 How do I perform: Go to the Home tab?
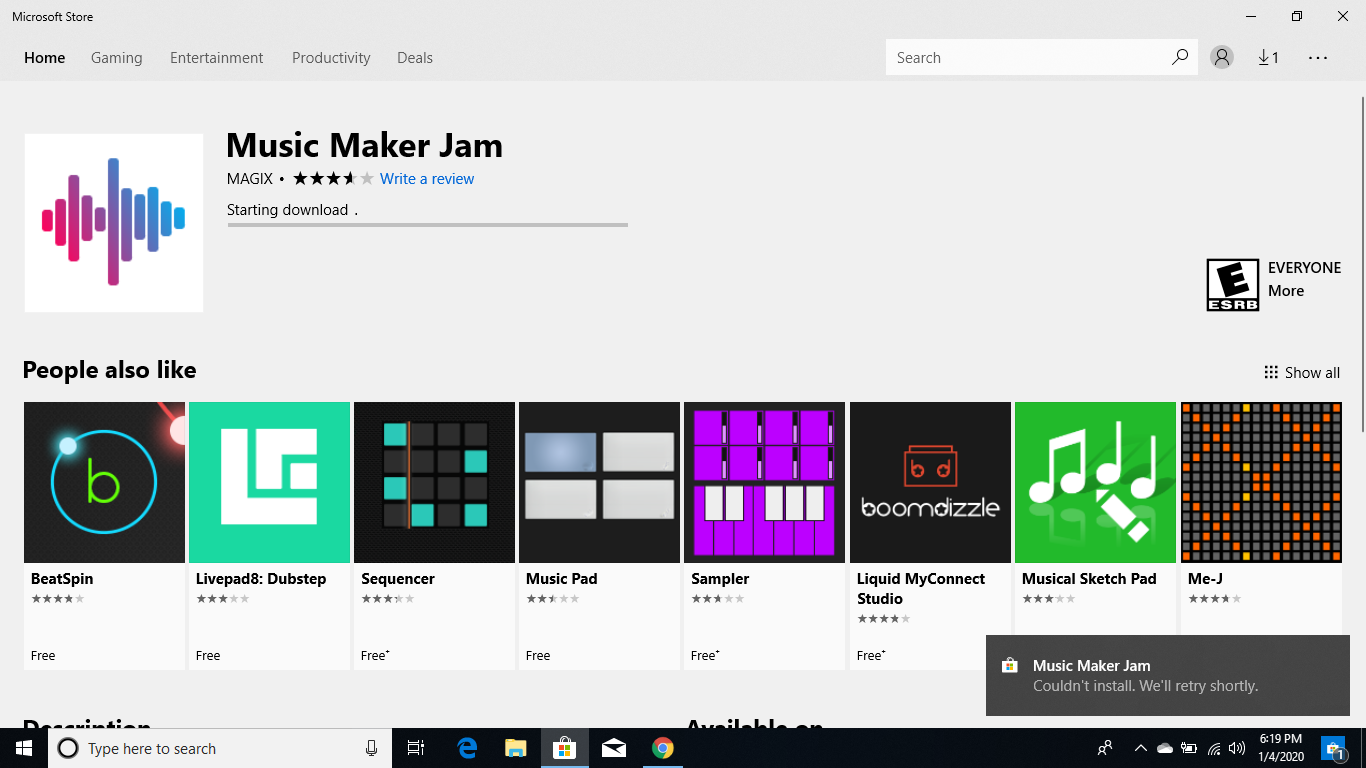45,57
